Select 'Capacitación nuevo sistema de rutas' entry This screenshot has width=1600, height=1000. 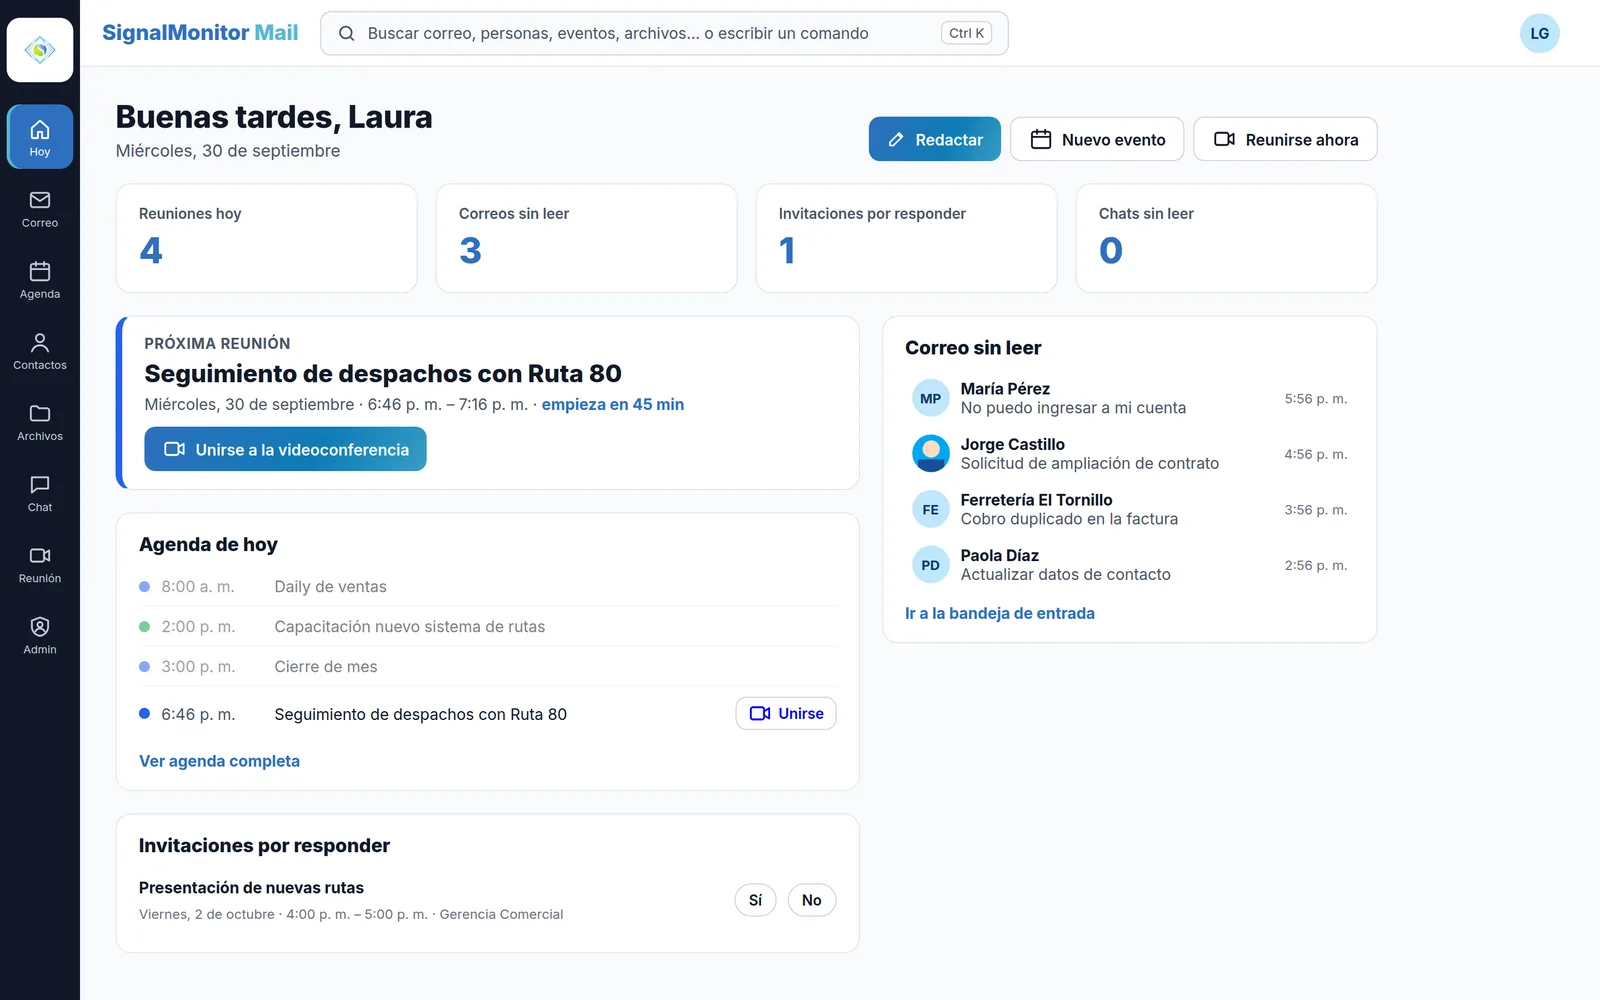(x=488, y=627)
